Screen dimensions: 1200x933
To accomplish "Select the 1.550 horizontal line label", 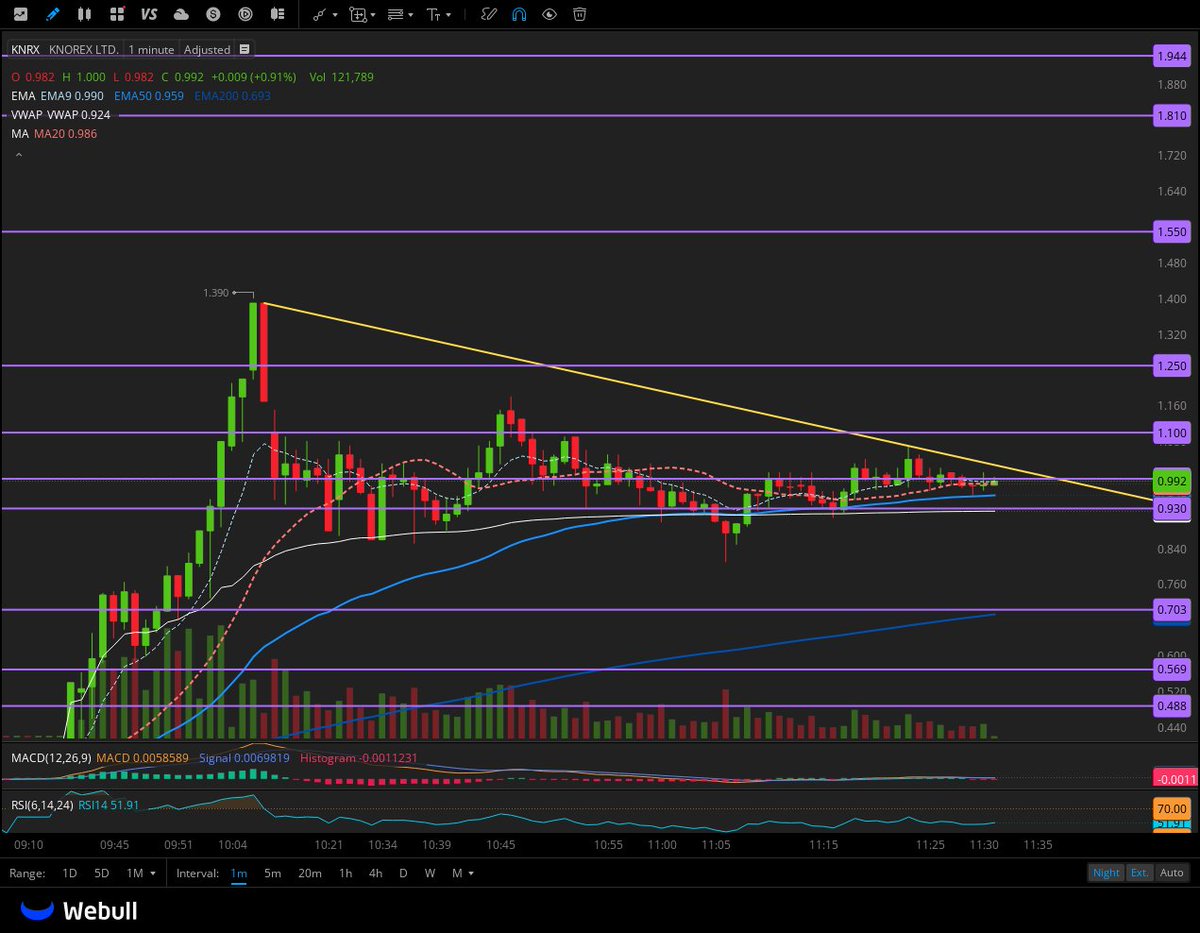I will tap(1171, 231).
